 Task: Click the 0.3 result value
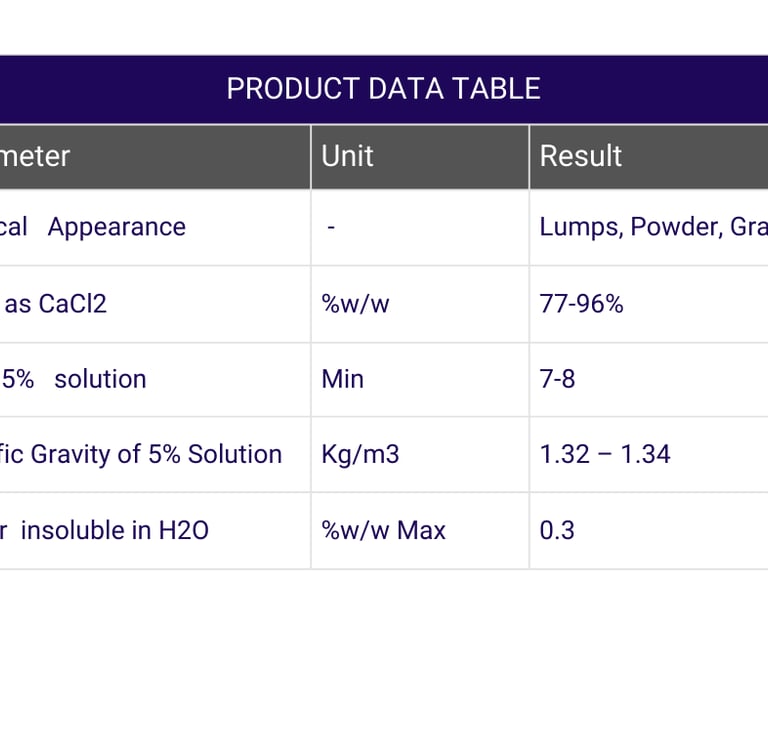(x=557, y=530)
